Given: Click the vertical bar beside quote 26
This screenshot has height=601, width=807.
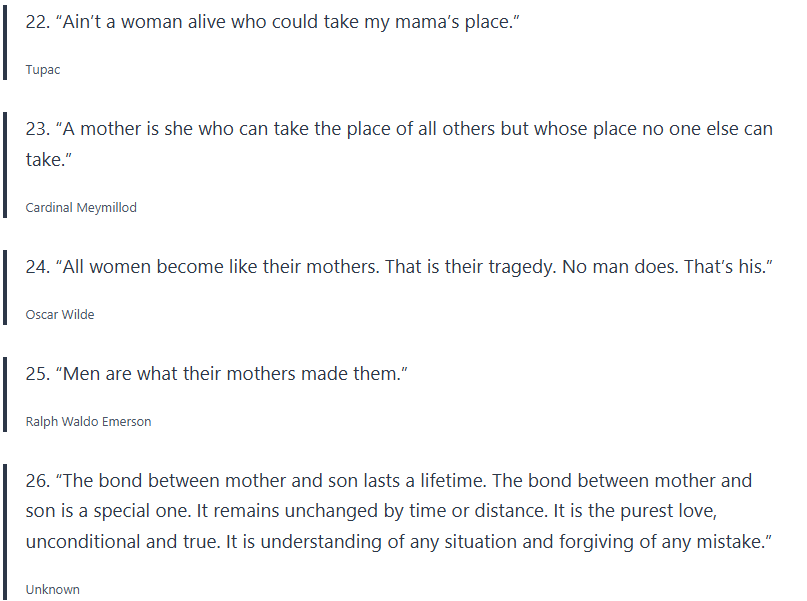Looking at the screenshot, I should pos(5,531).
